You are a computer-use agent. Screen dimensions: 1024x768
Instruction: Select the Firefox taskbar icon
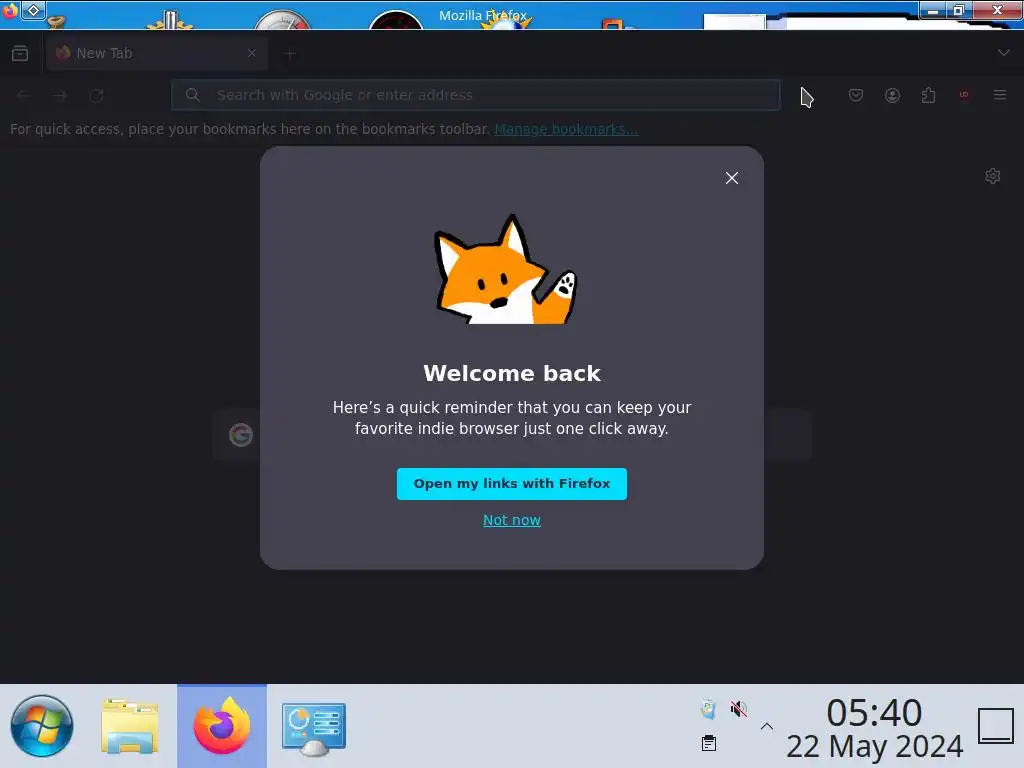click(x=222, y=726)
